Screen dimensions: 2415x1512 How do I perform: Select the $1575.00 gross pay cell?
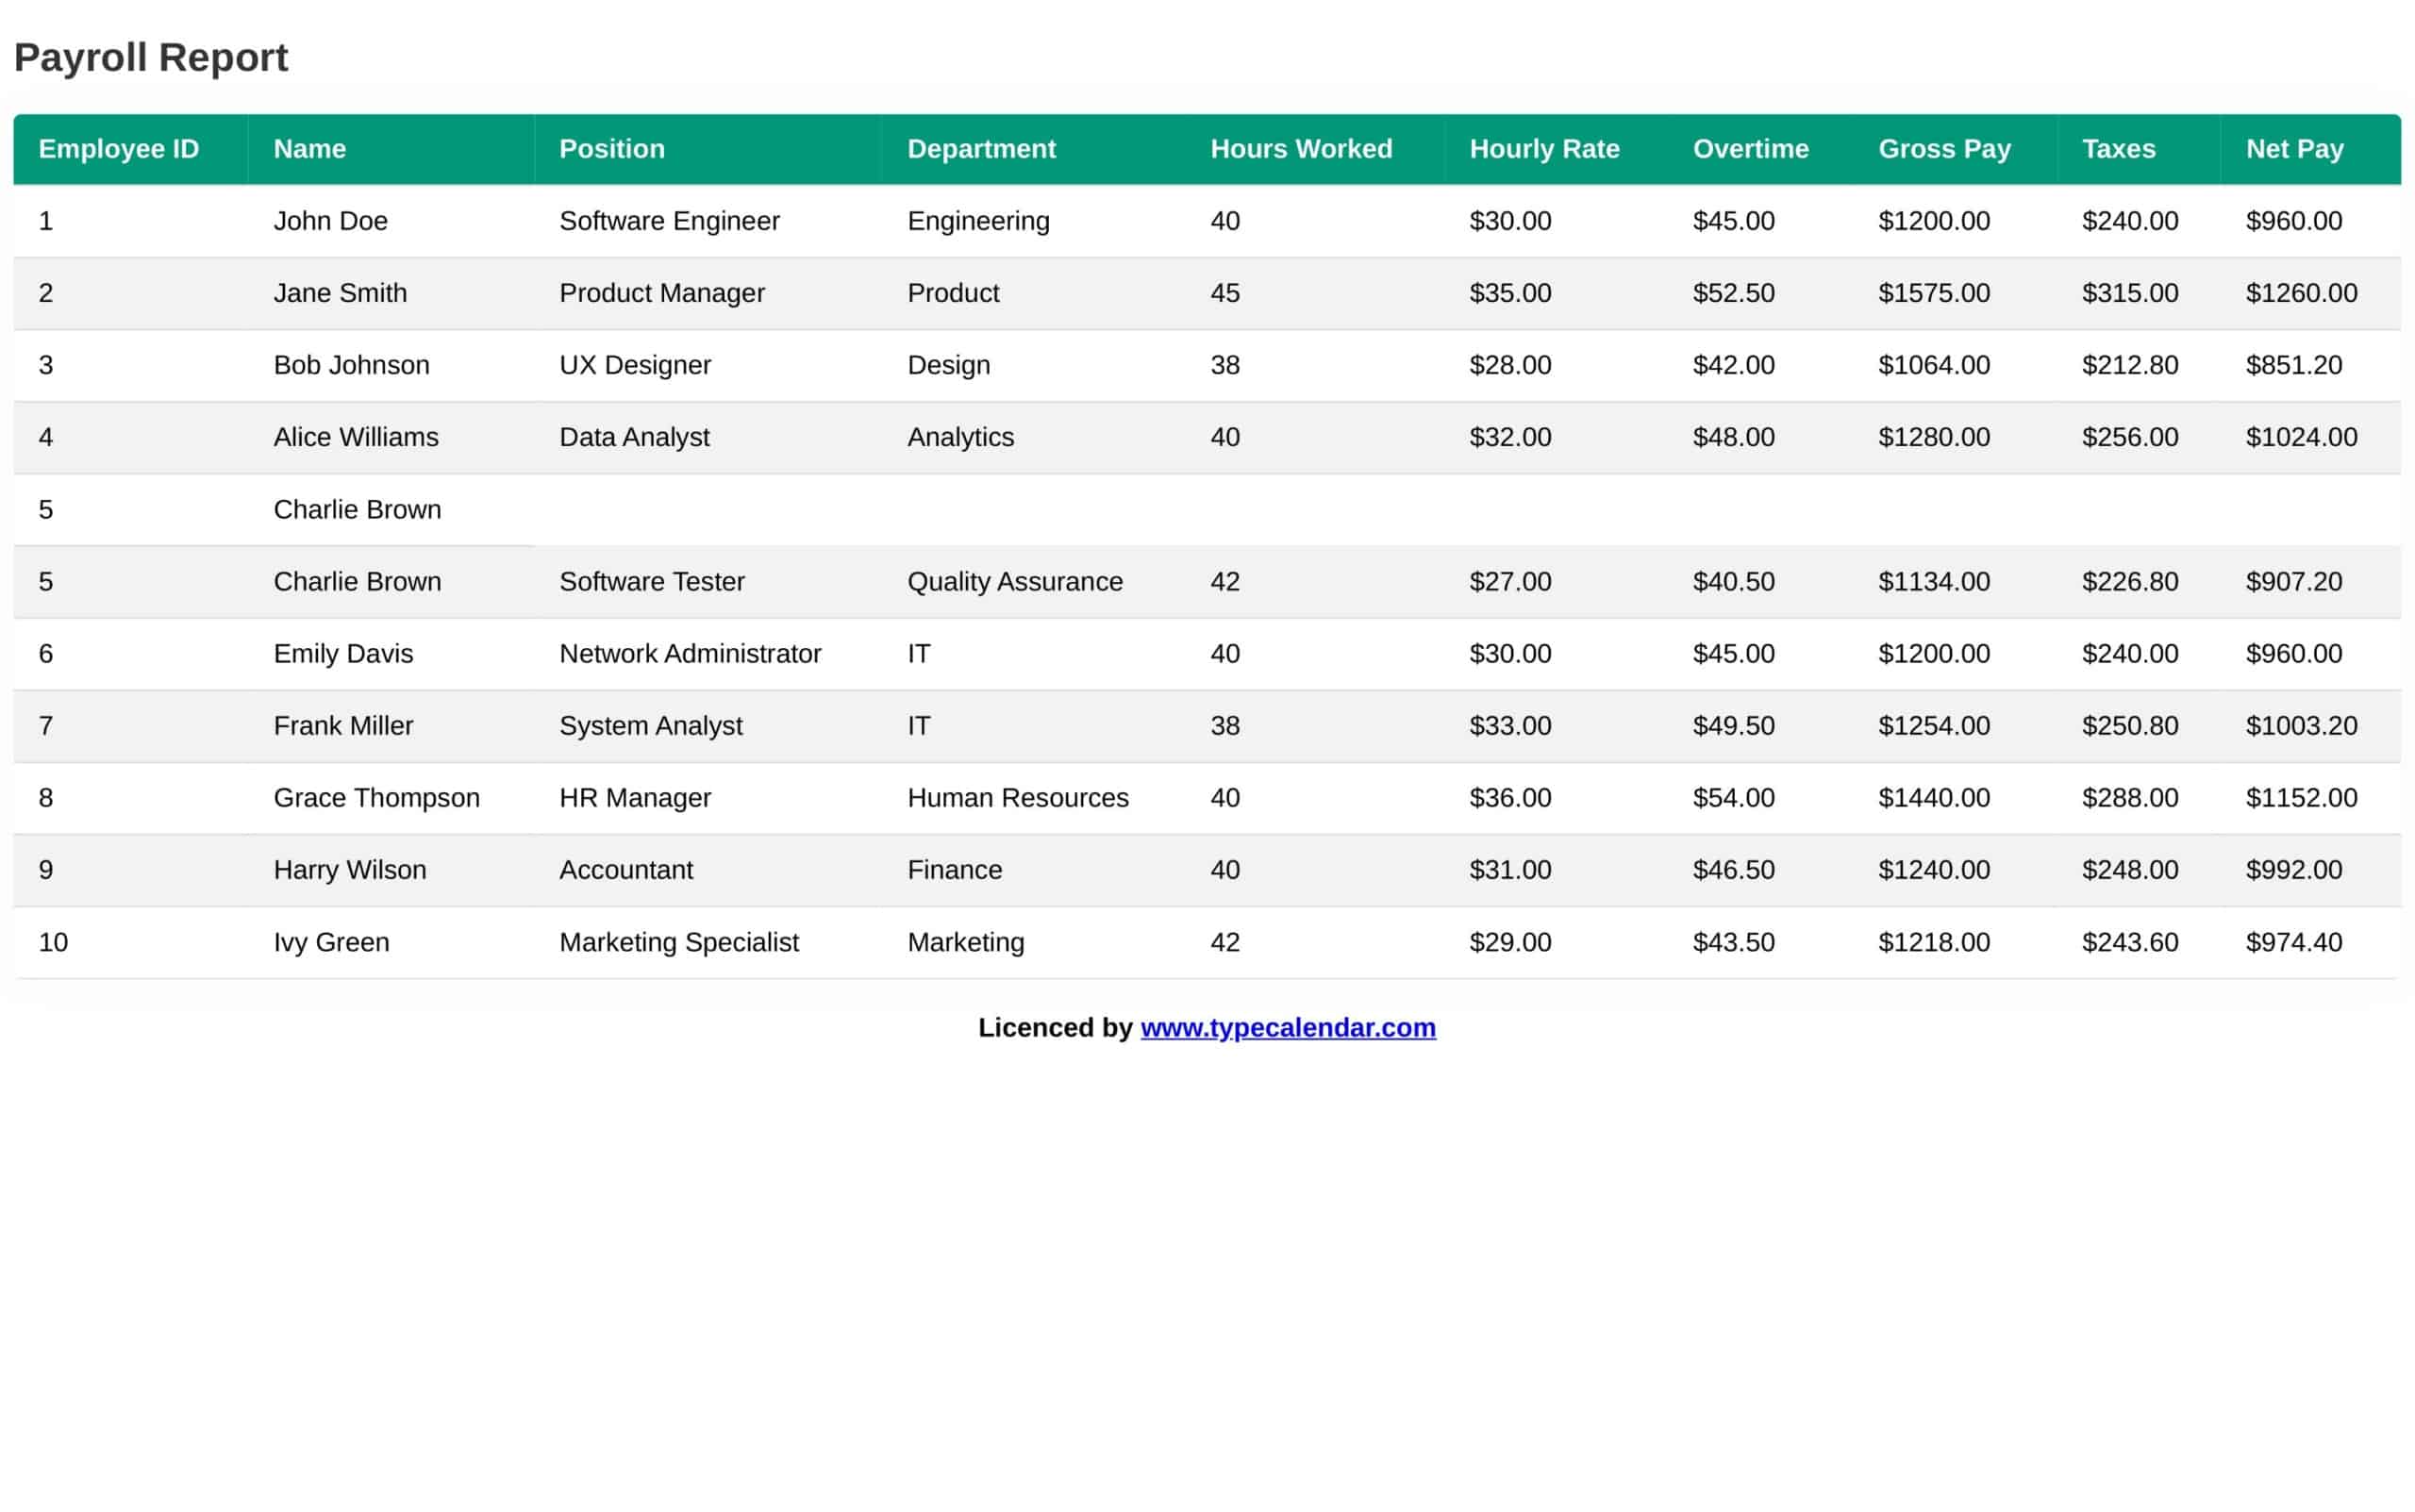click(x=1933, y=293)
